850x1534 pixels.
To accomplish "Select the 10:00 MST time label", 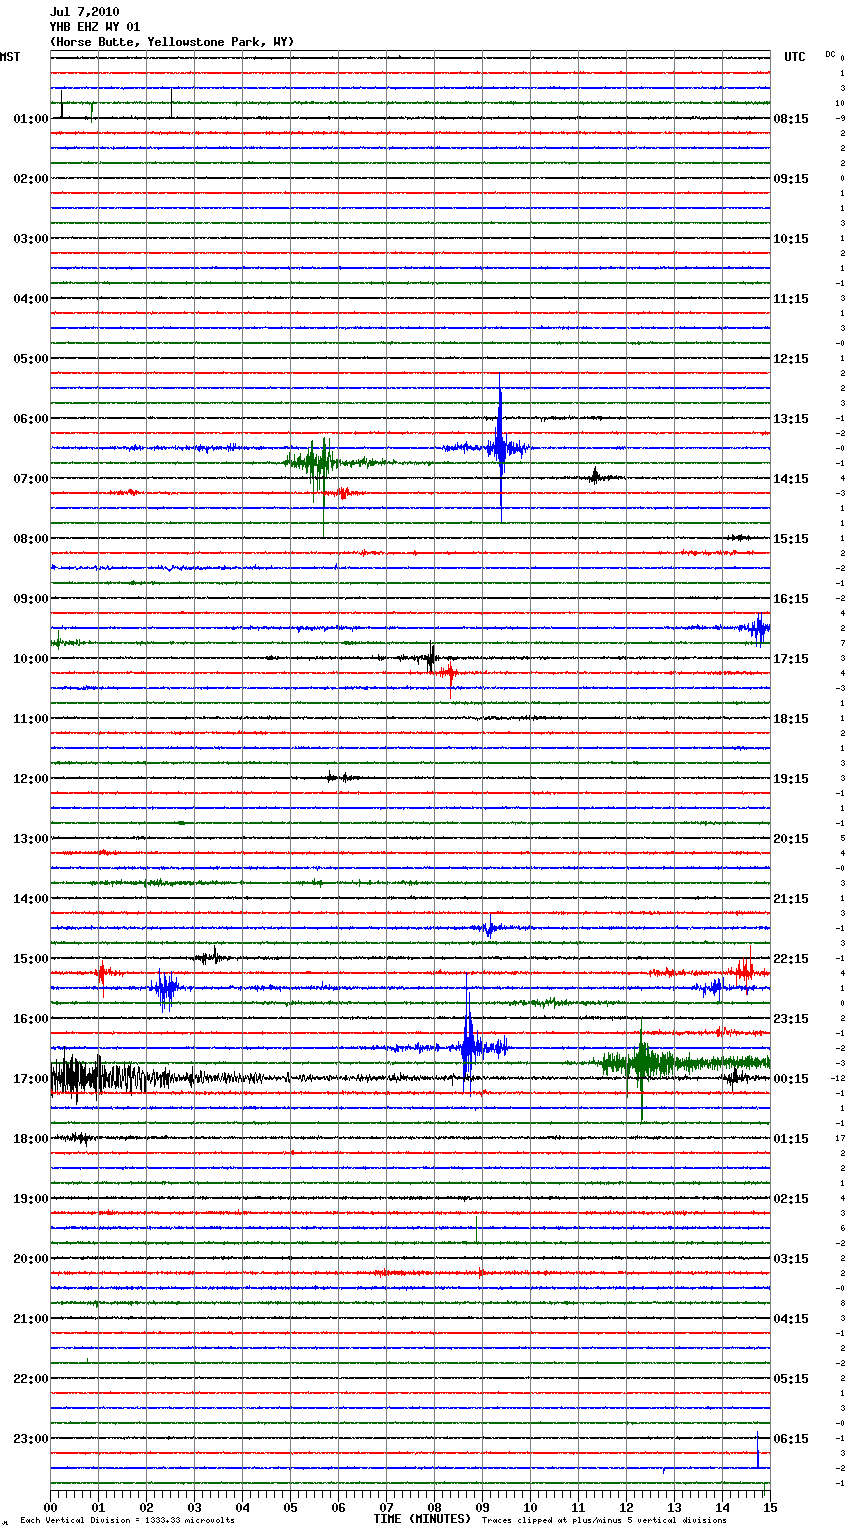I will pos(31,659).
